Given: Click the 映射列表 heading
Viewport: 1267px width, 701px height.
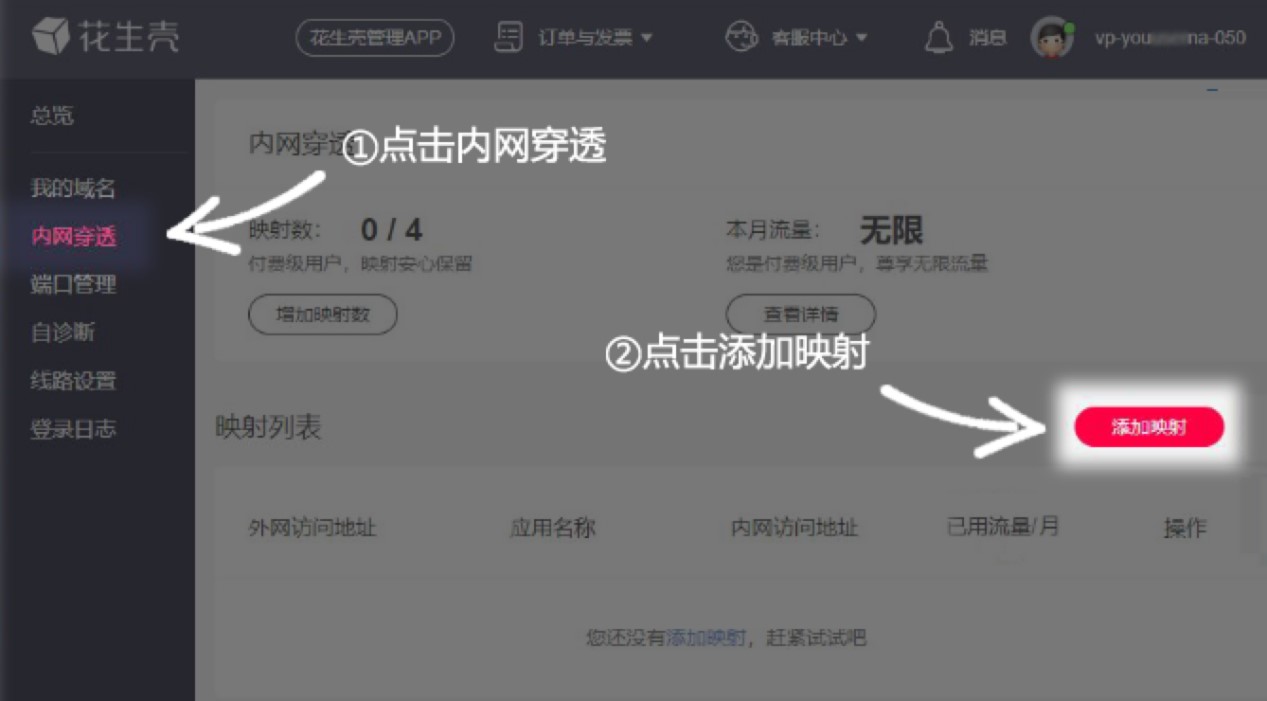Looking at the screenshot, I should 268,427.
